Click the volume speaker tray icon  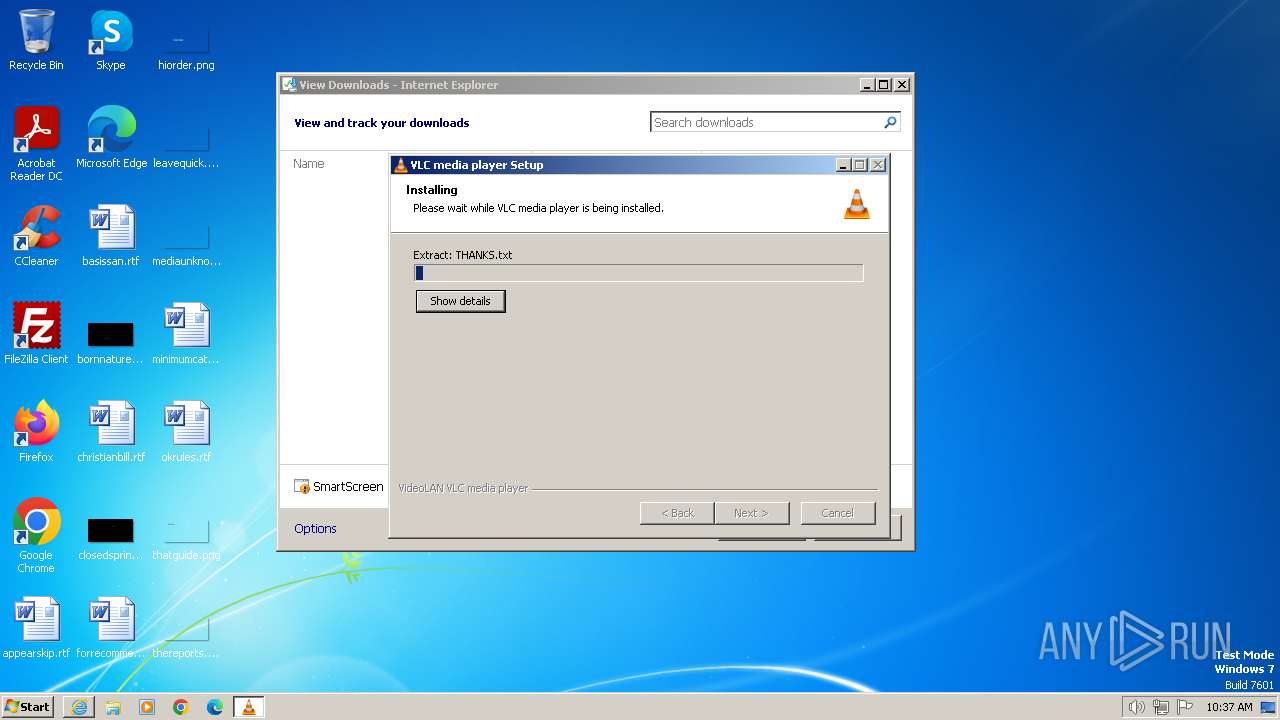tap(1136, 707)
